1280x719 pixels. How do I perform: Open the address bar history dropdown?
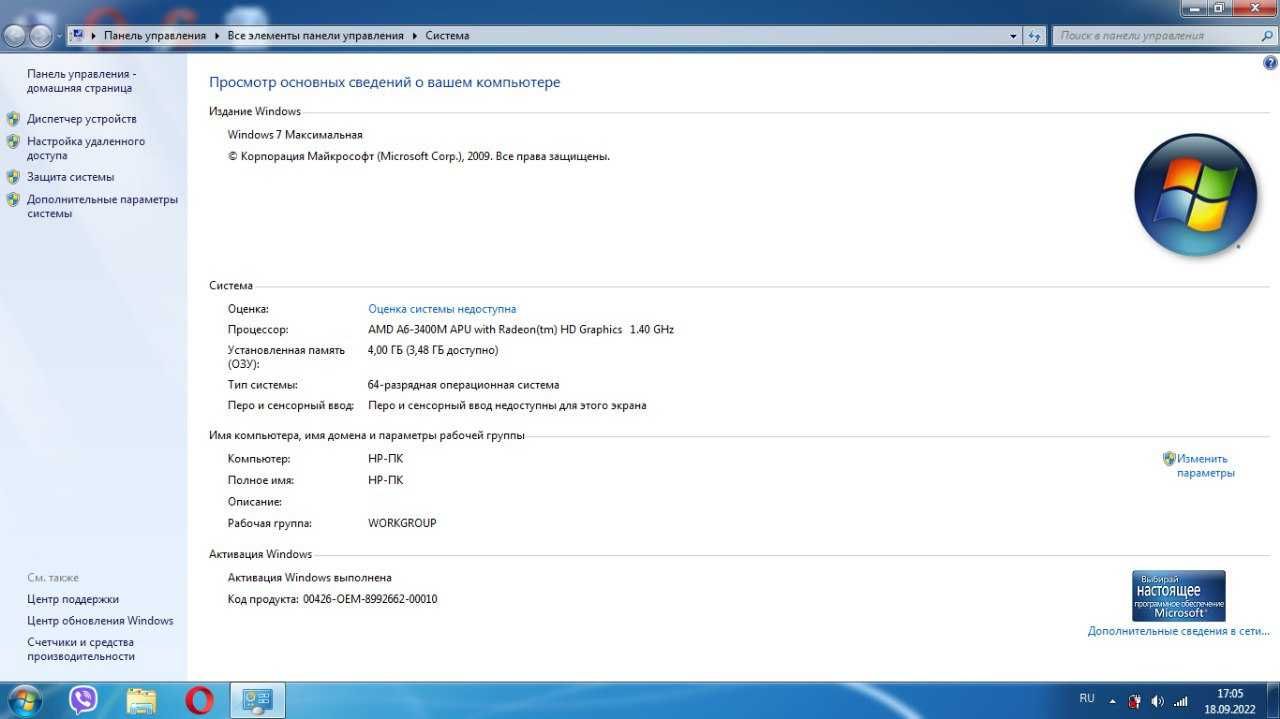coord(1014,36)
